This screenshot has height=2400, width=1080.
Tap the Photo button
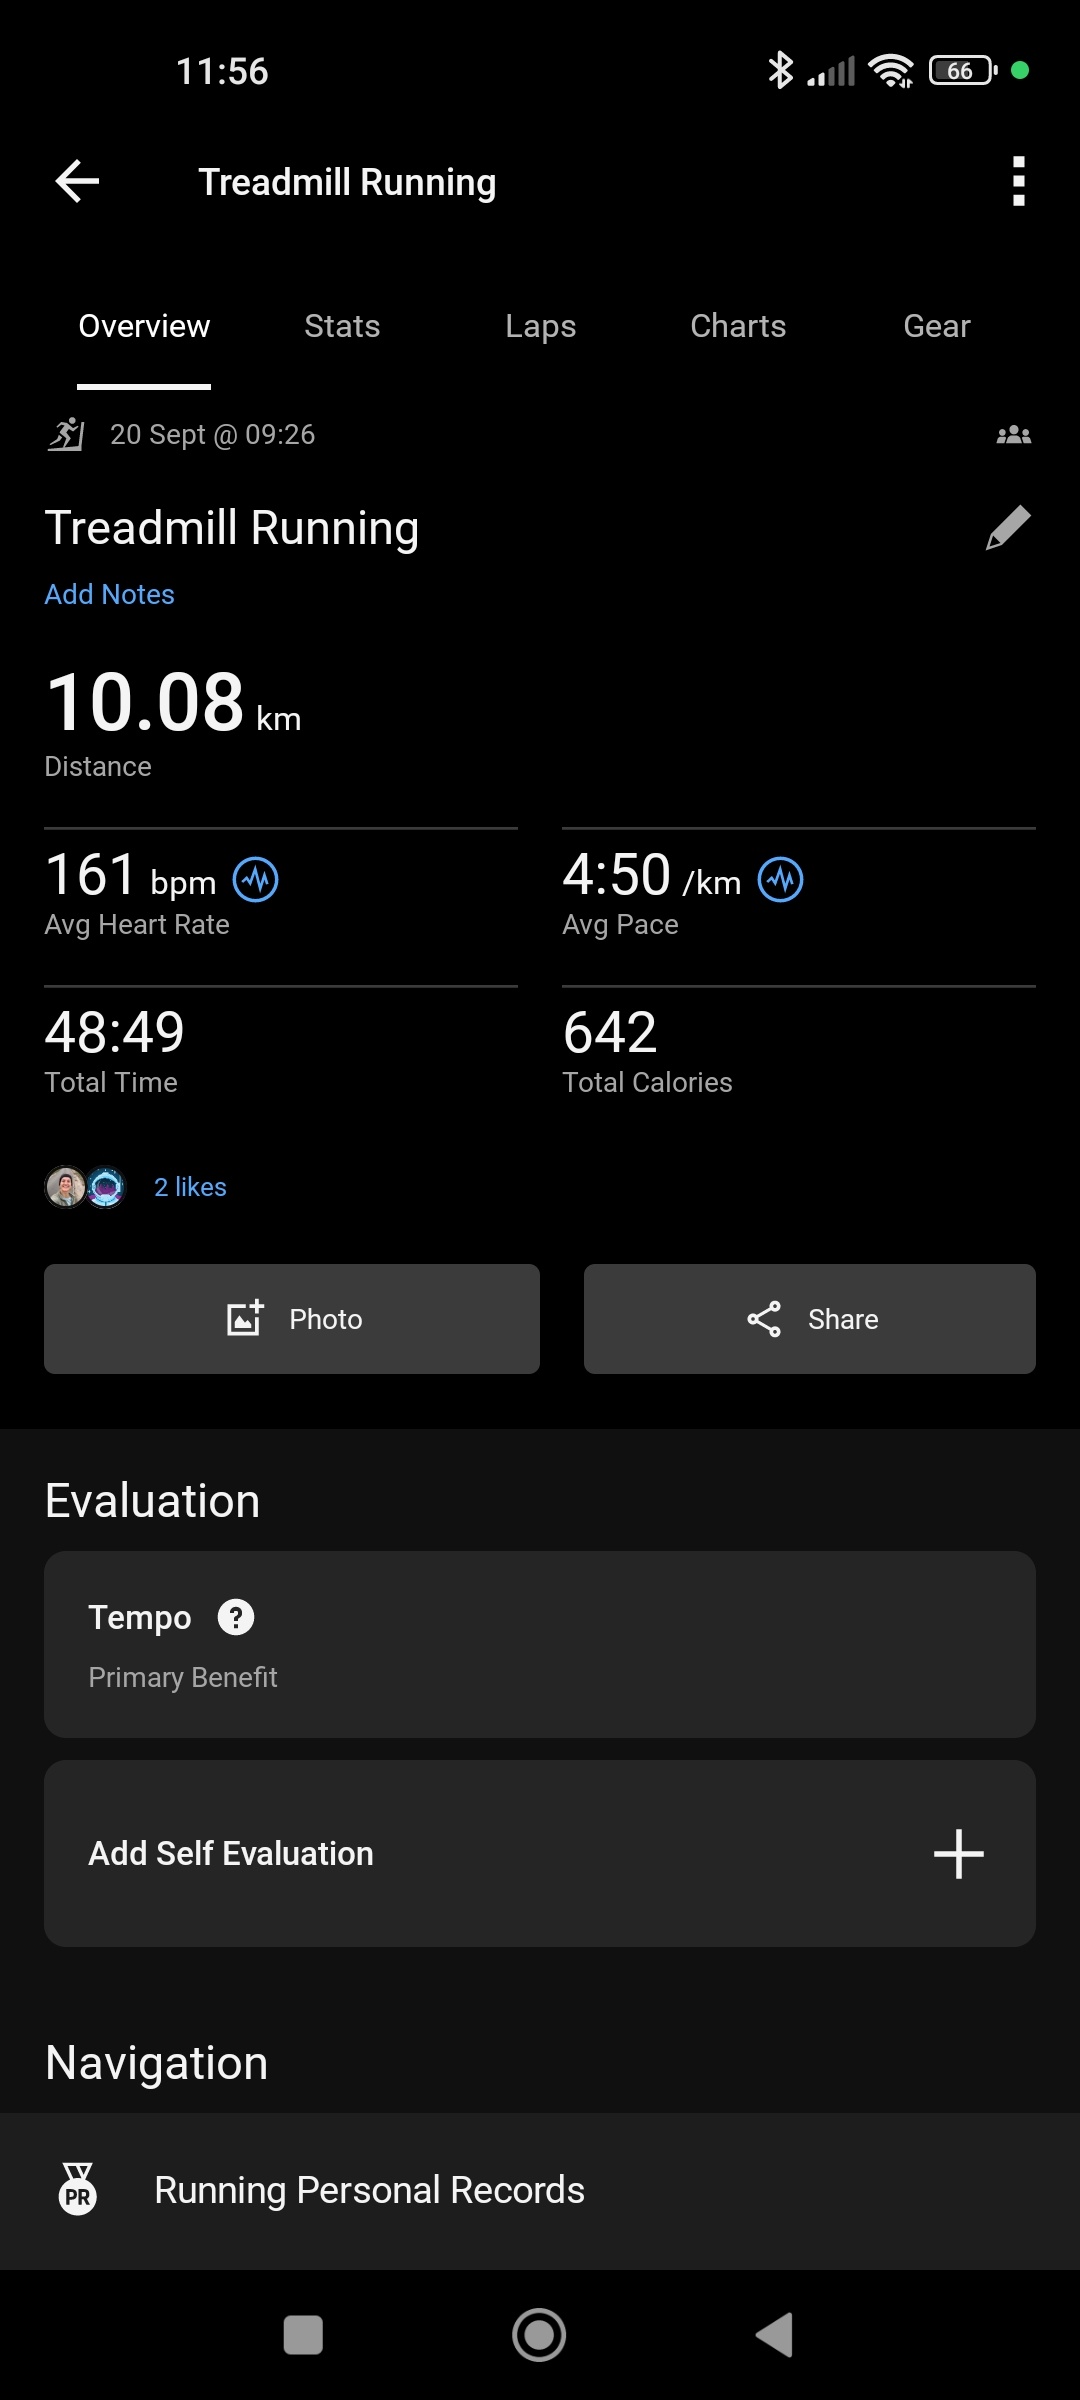coord(292,1319)
